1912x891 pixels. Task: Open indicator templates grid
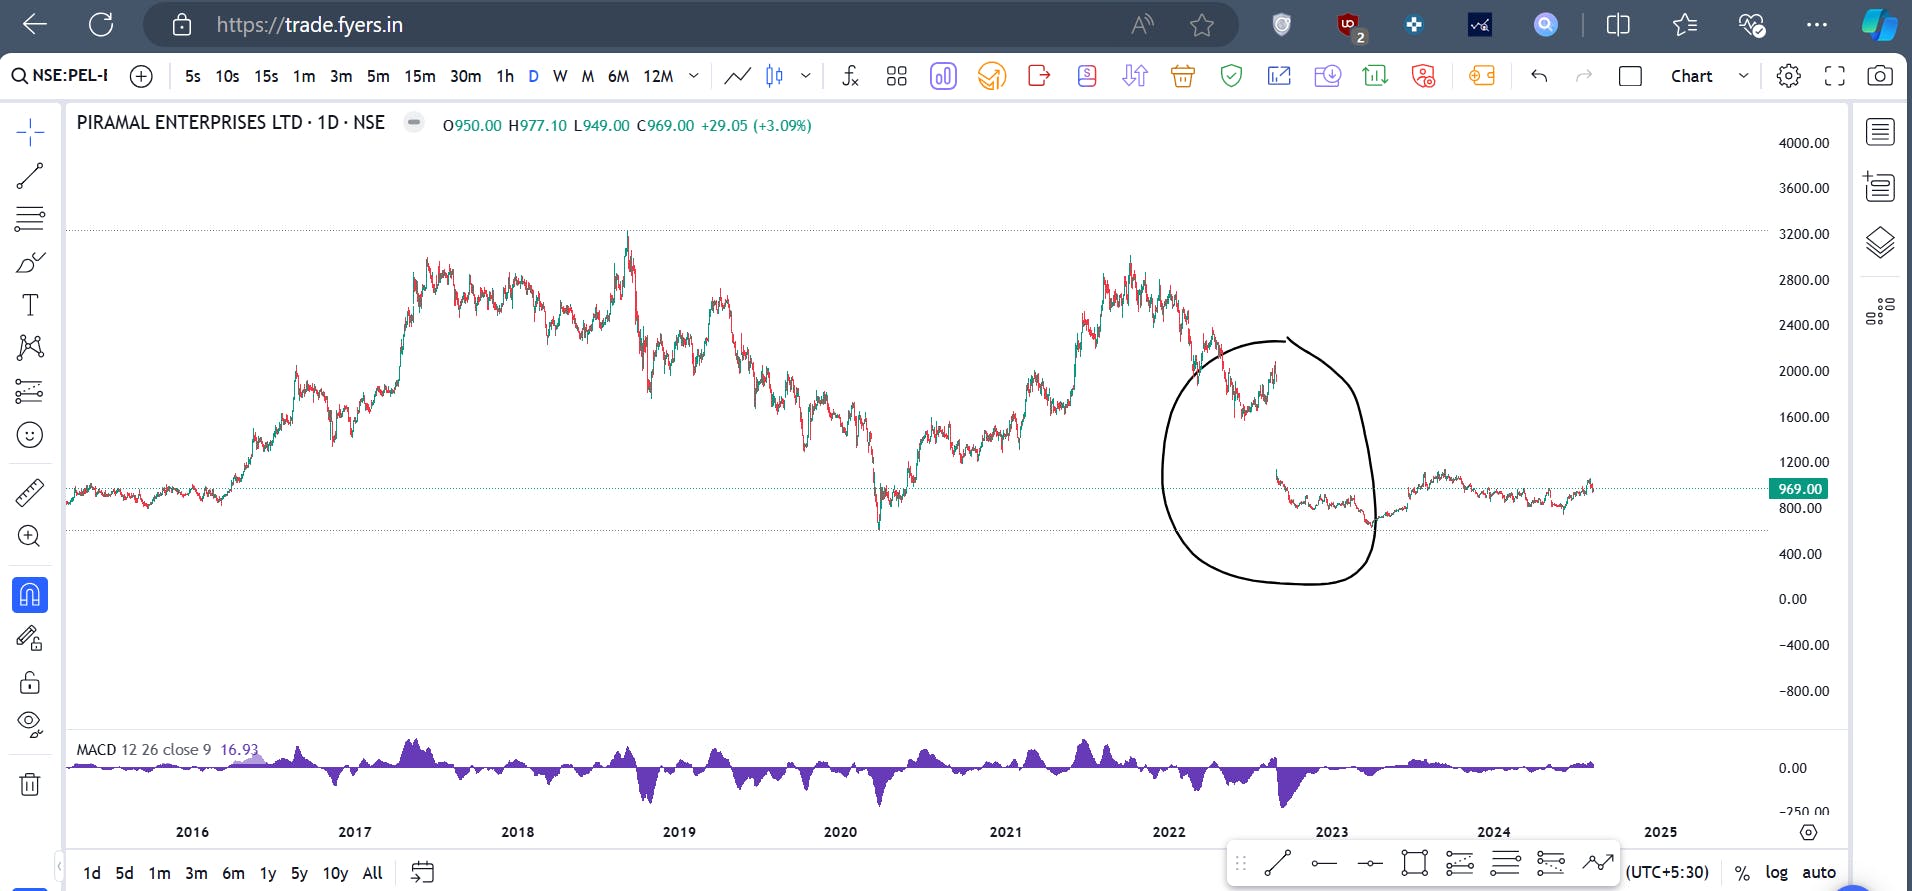coord(897,76)
